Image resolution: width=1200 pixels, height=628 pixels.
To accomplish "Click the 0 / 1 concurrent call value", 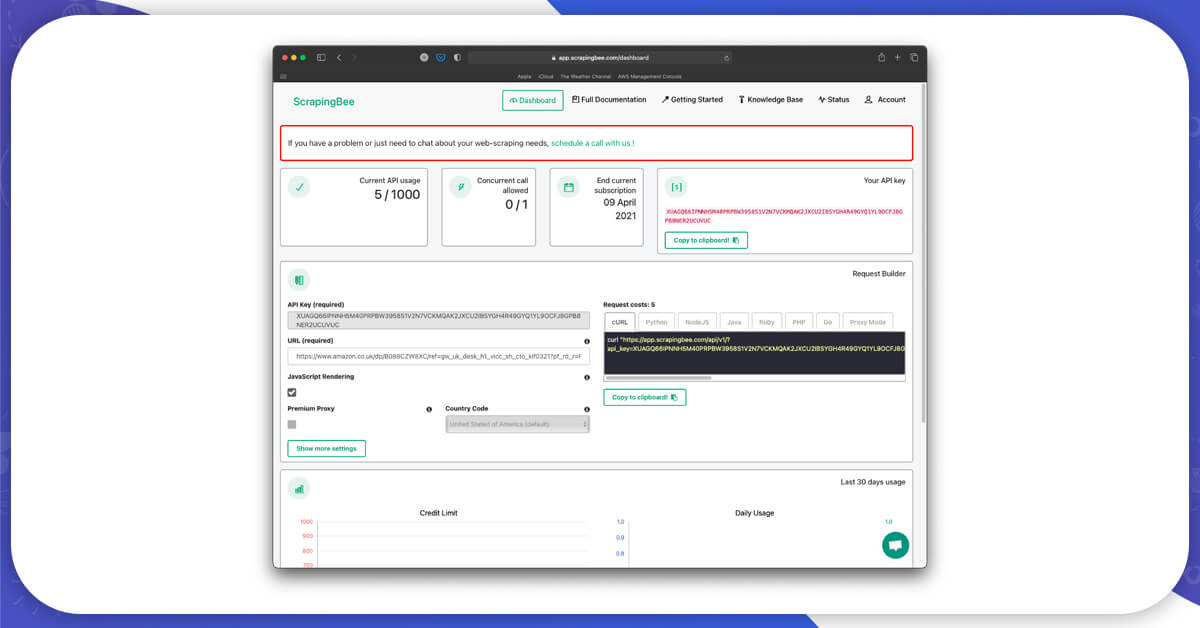I will [x=516, y=204].
